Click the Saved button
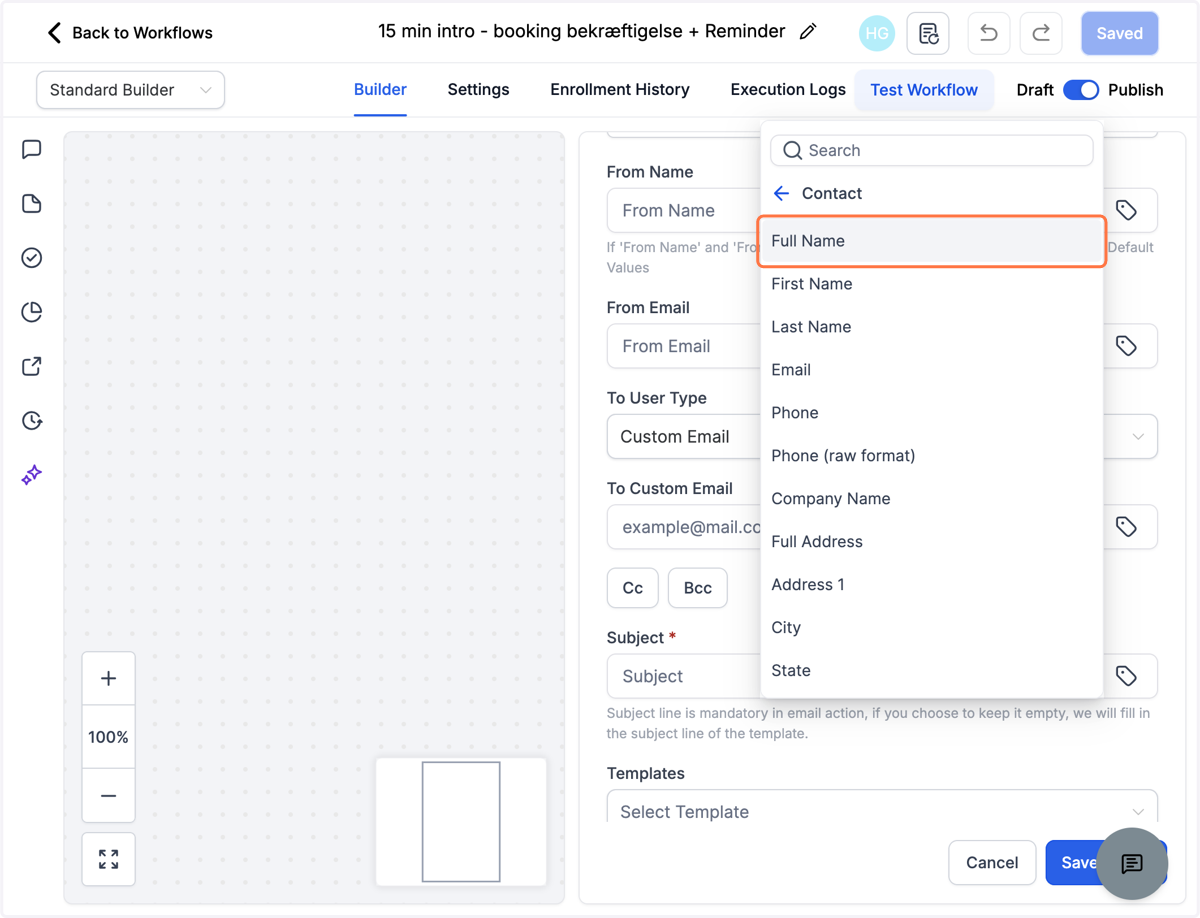1200x918 pixels. coord(1120,33)
